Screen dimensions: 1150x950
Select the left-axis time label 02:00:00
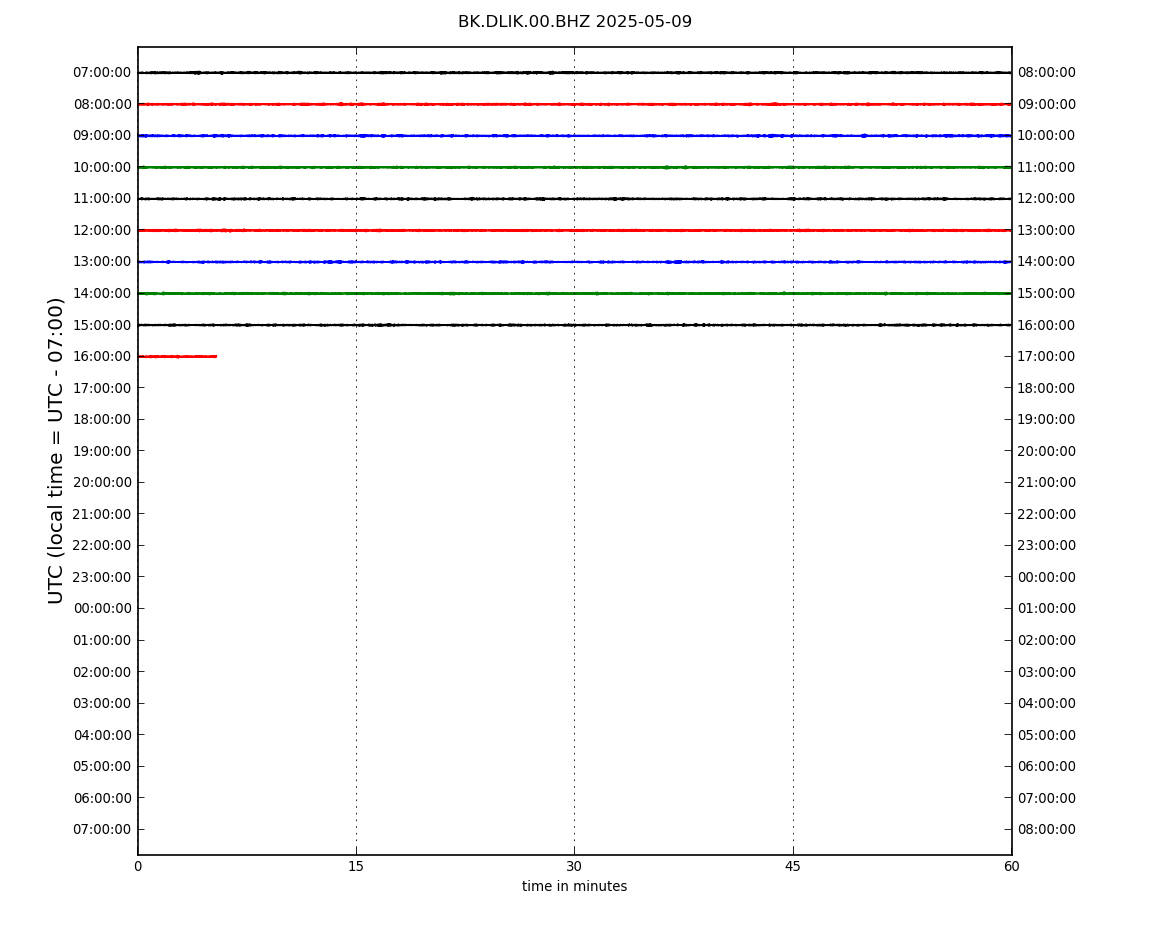[102, 672]
